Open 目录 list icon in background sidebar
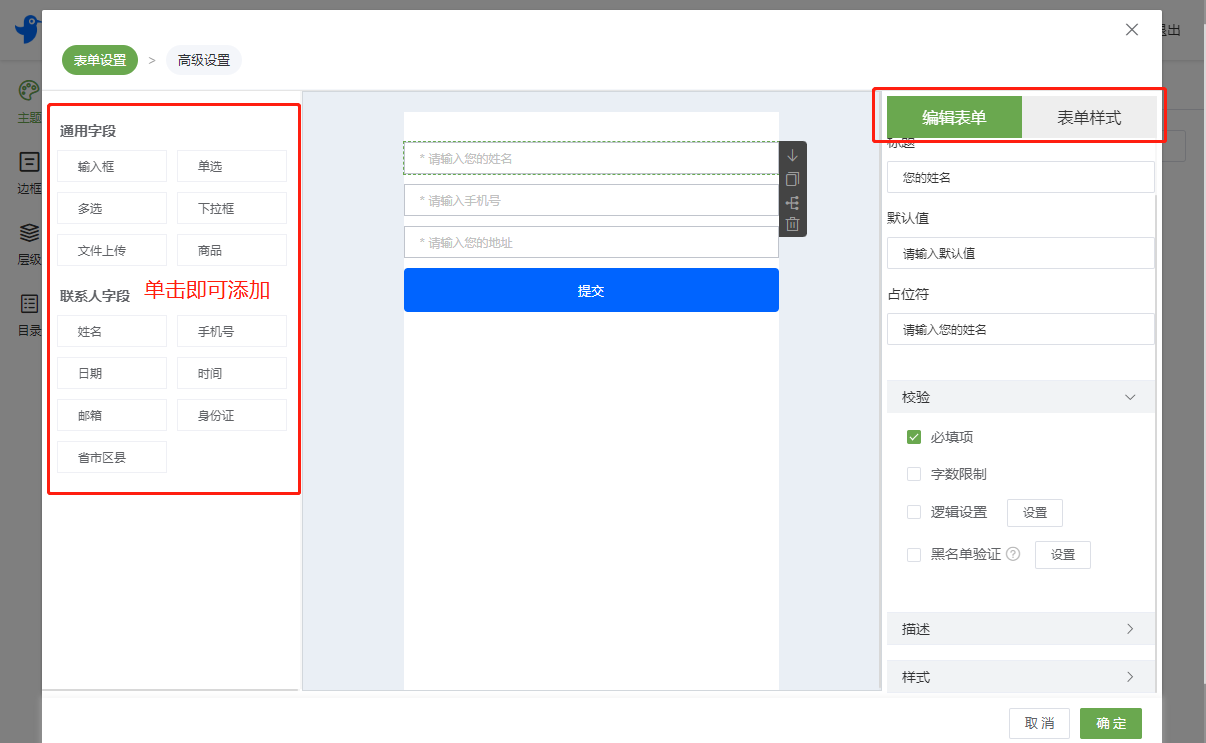Image resolution: width=1206 pixels, height=743 pixels. pos(29,304)
